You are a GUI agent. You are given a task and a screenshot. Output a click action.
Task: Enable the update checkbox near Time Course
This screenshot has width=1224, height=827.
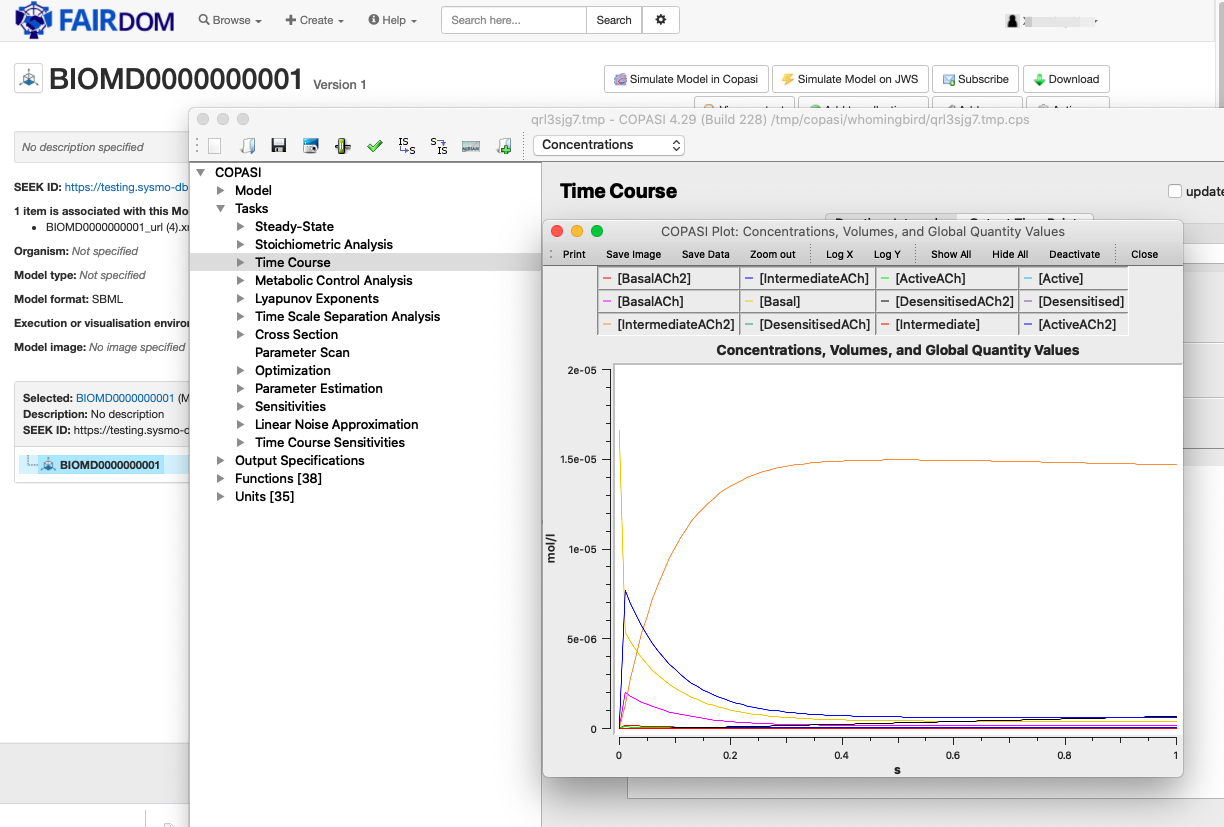point(1175,191)
